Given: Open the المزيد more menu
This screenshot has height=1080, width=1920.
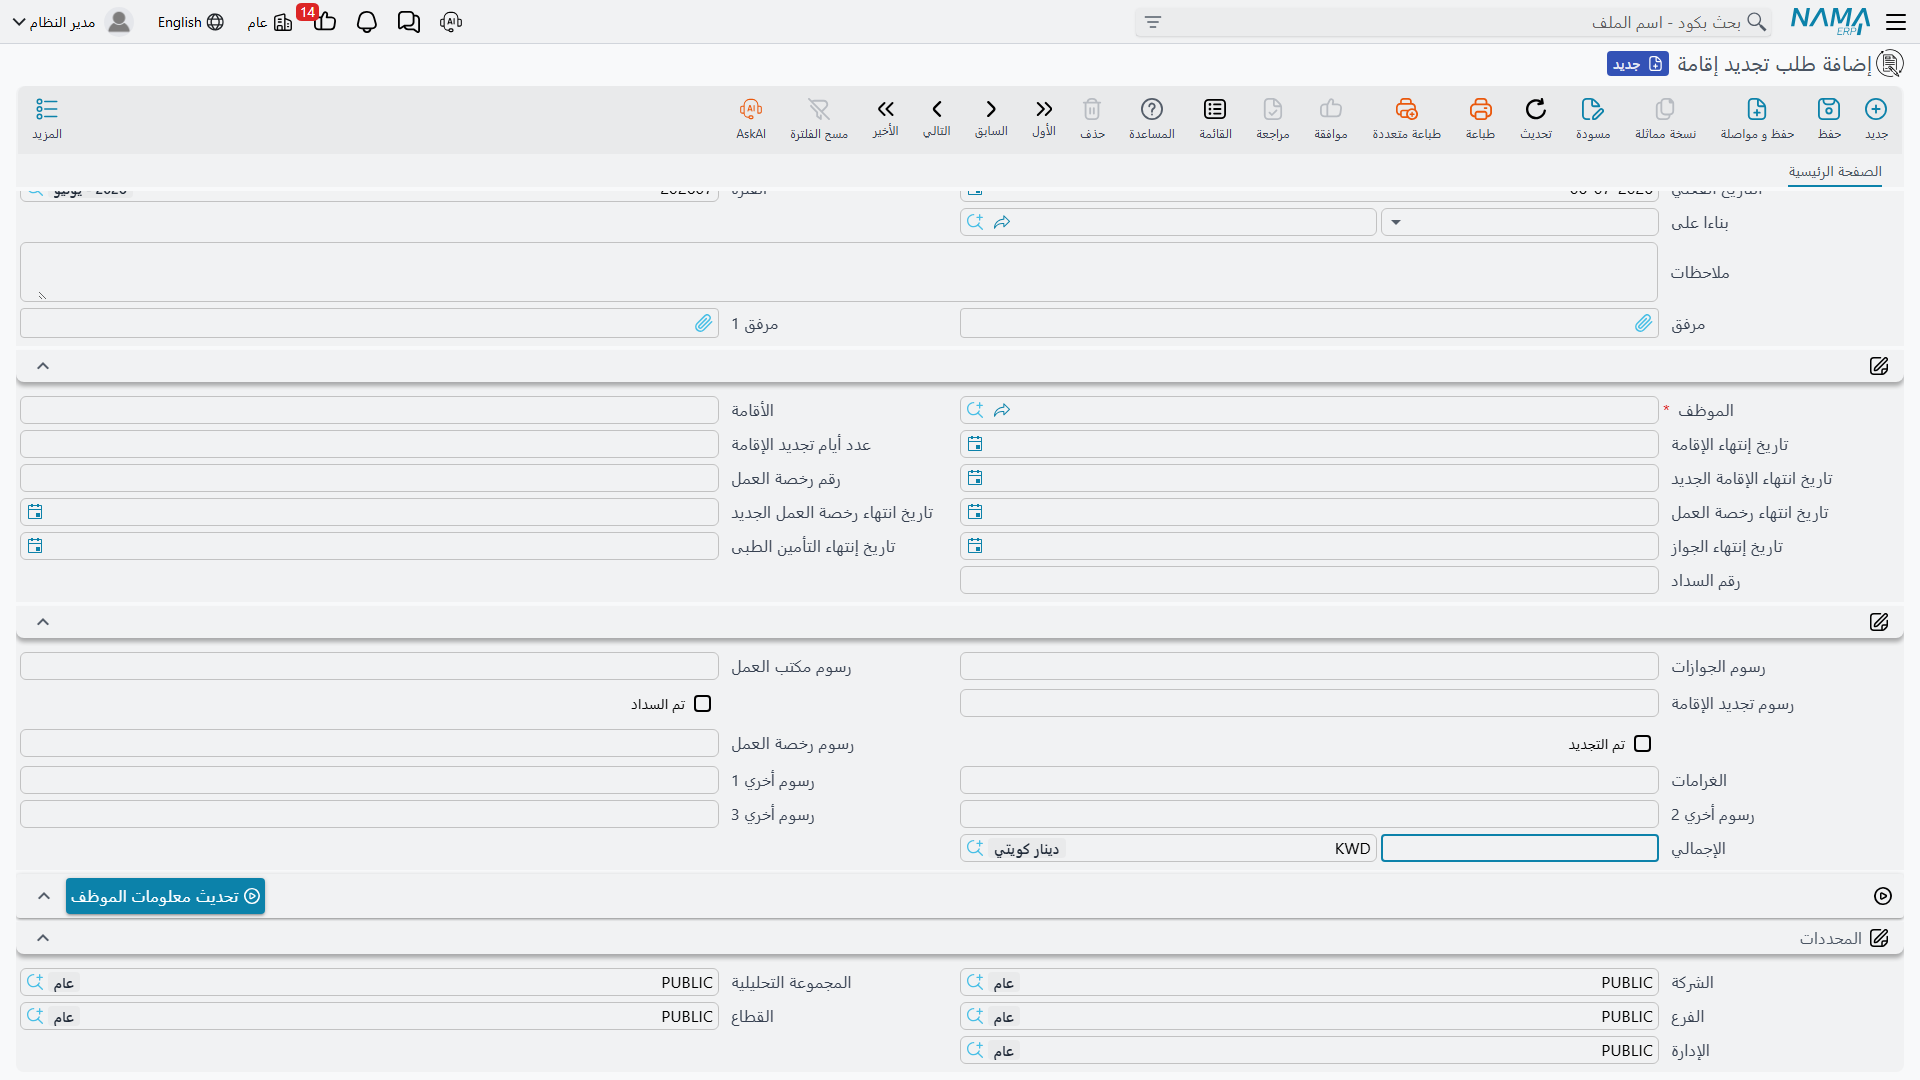Looking at the screenshot, I should point(47,118).
